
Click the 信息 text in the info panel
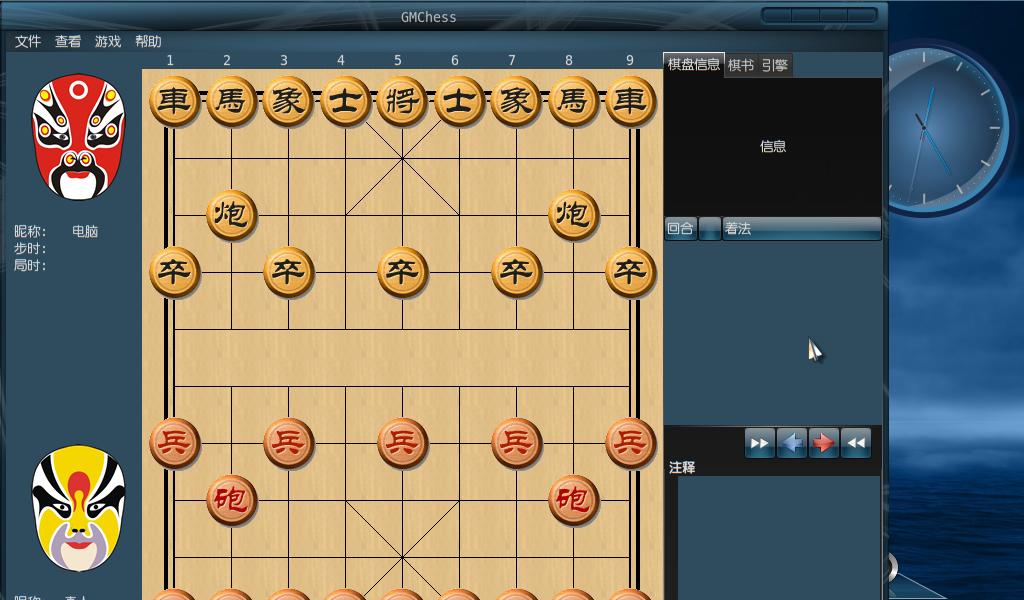773,146
